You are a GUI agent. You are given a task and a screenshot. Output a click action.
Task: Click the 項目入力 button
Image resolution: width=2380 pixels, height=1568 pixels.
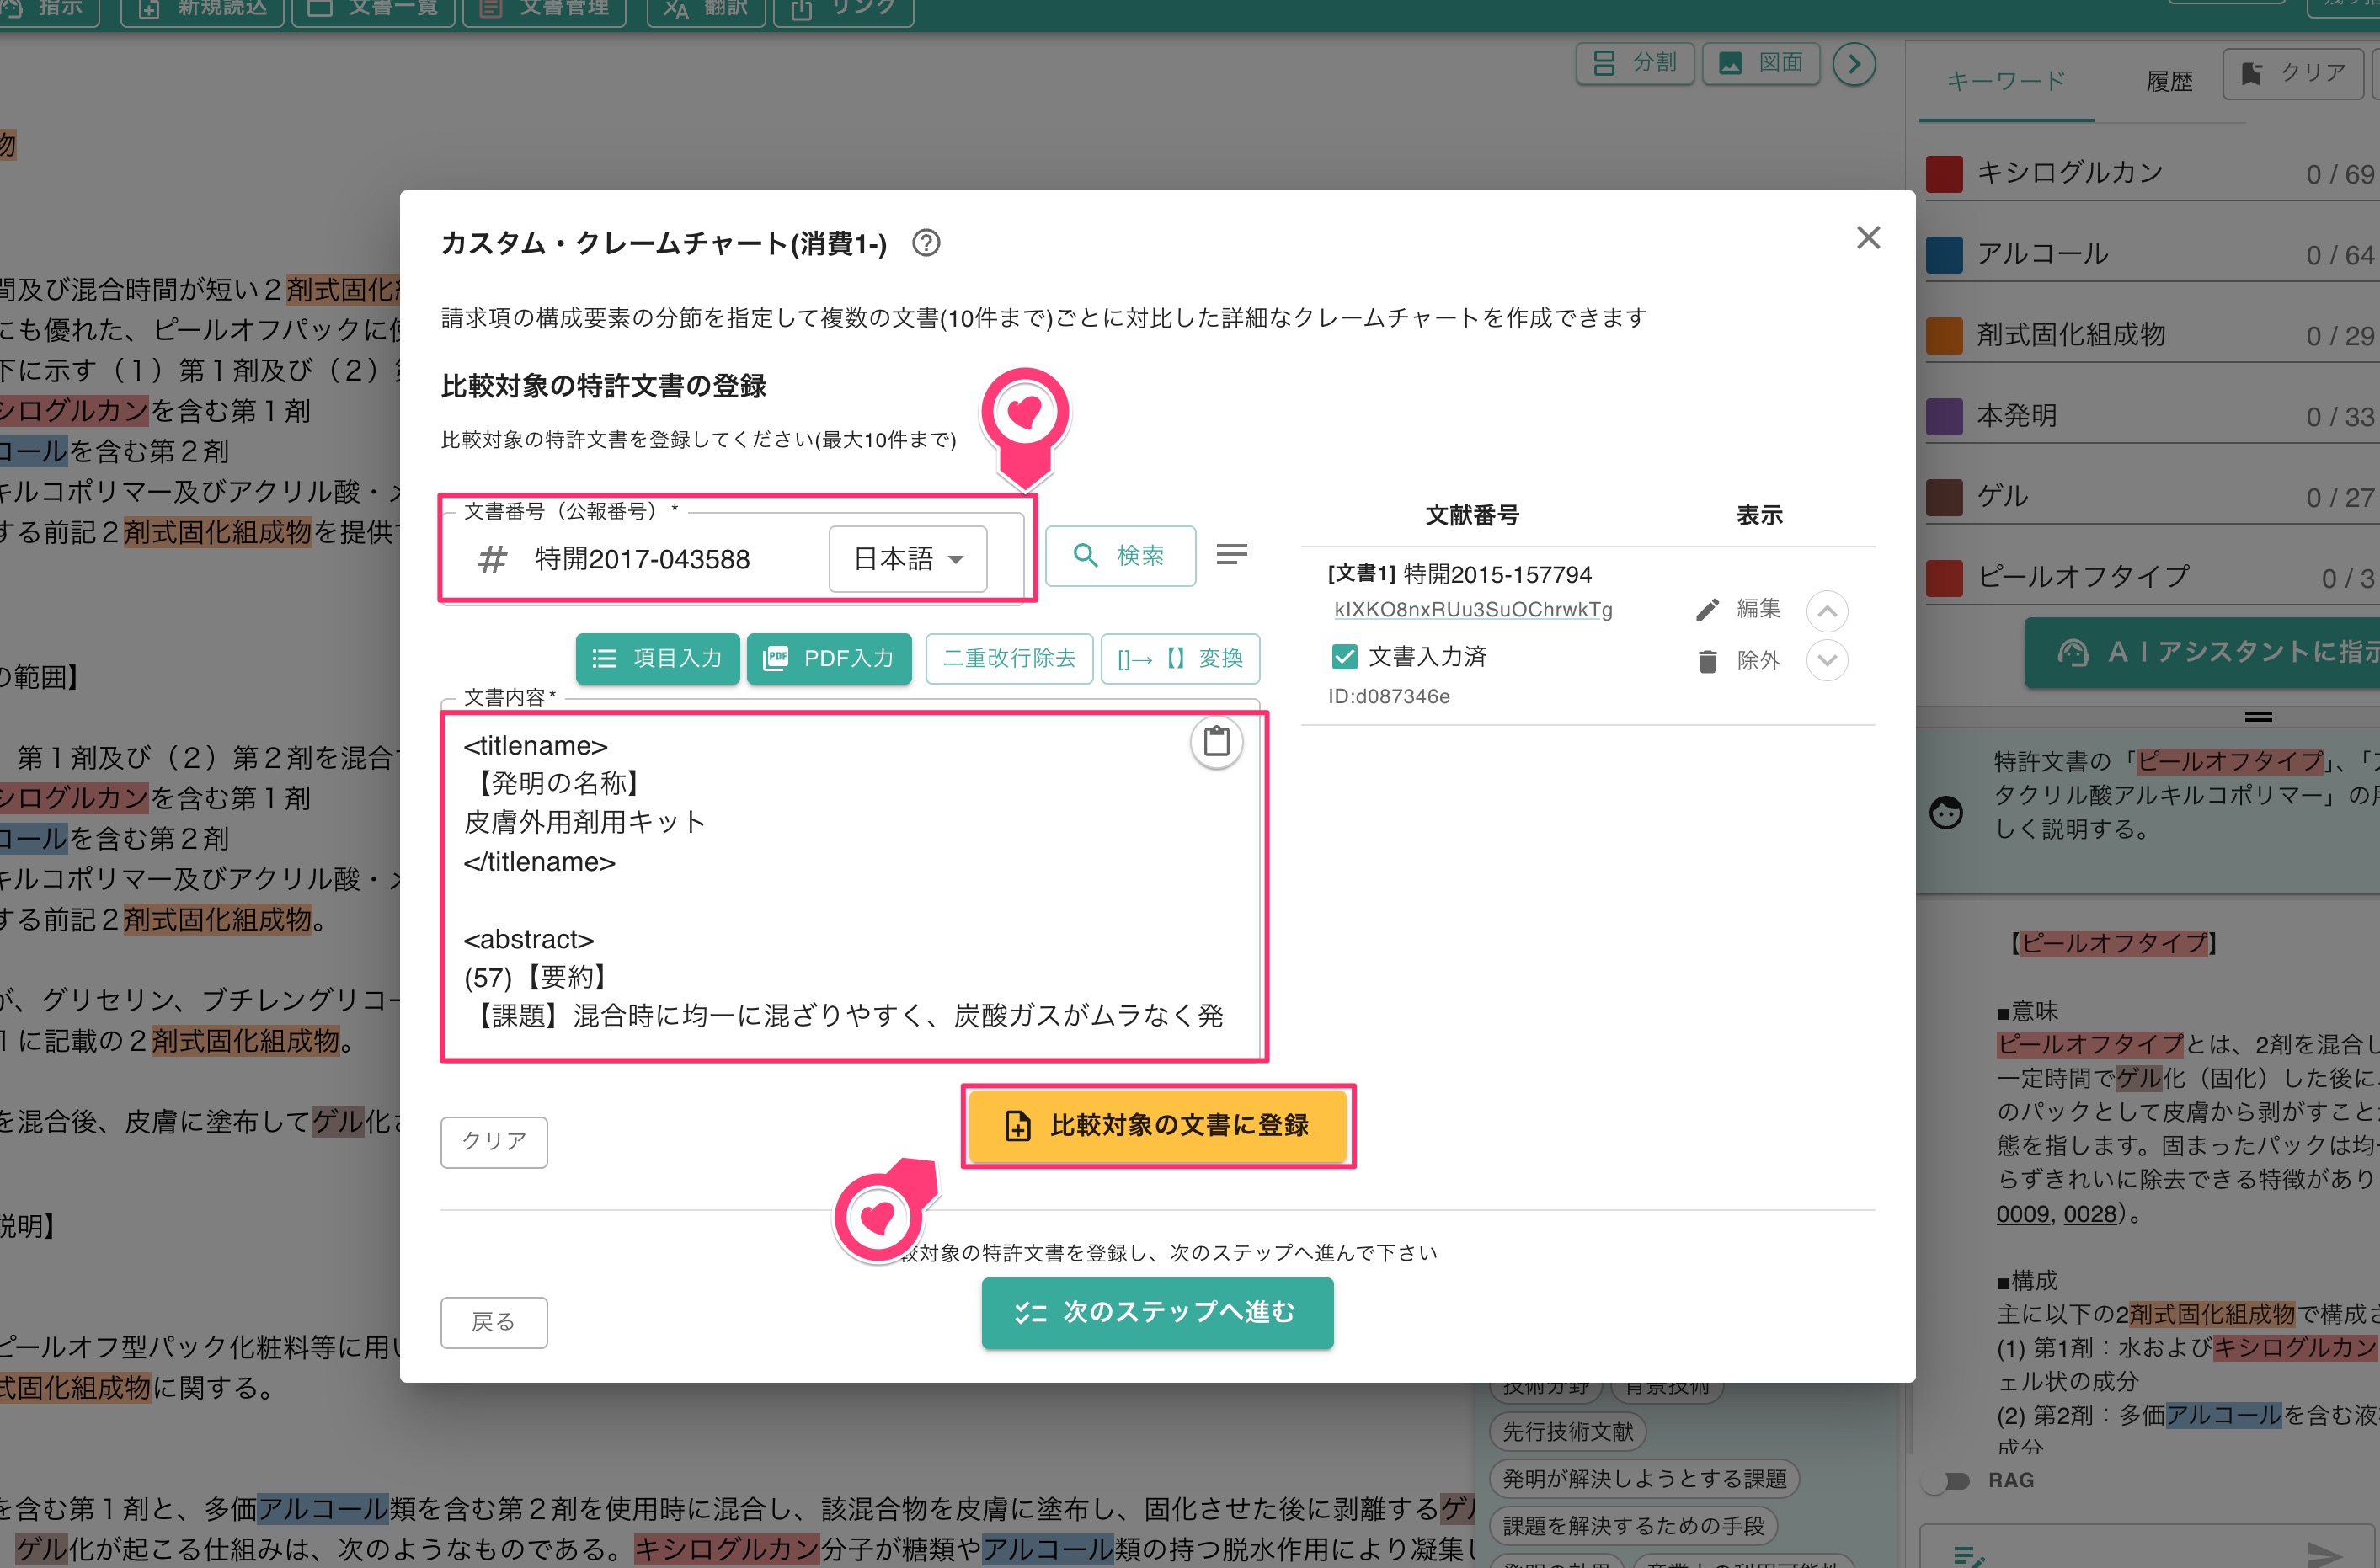coord(657,658)
